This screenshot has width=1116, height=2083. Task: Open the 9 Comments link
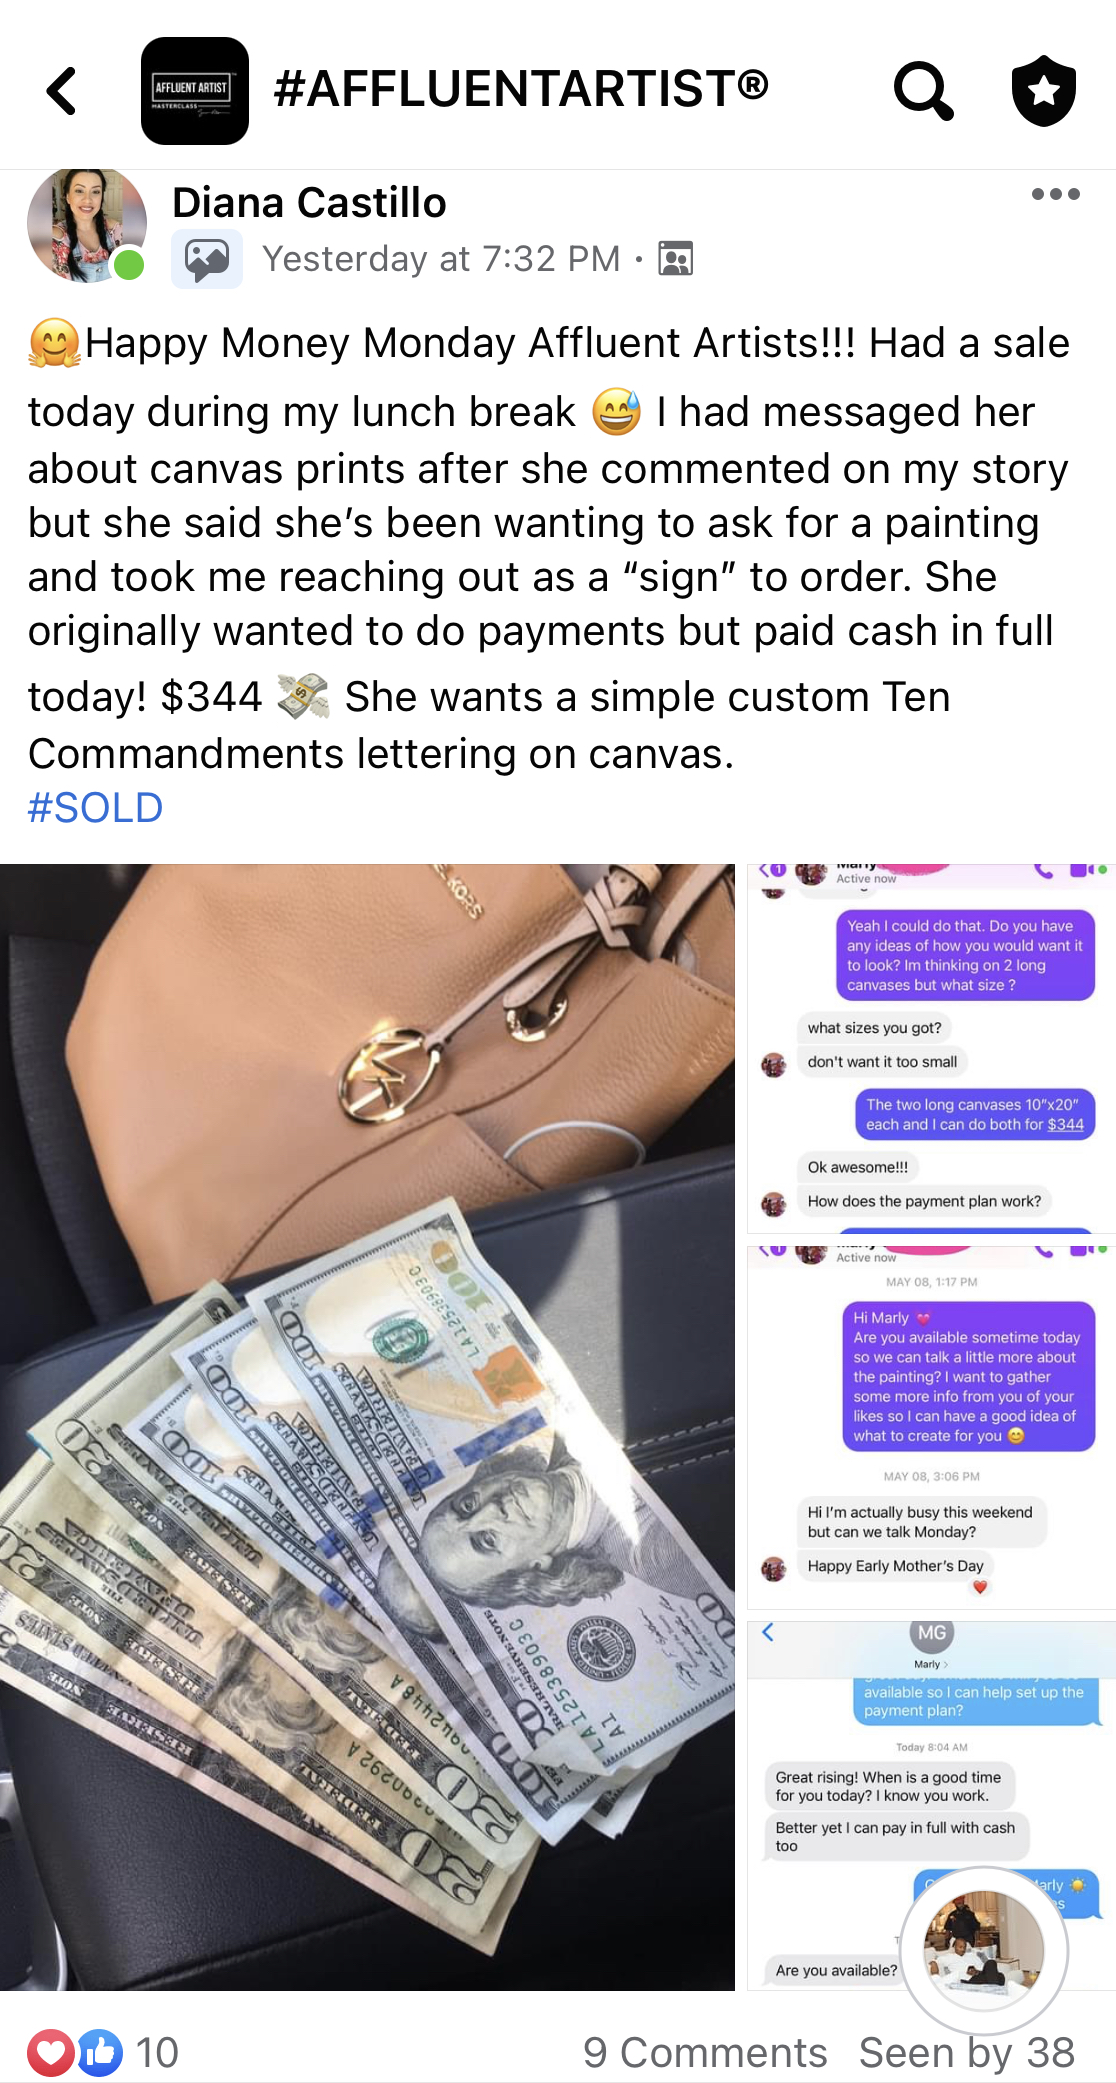pos(705,2053)
